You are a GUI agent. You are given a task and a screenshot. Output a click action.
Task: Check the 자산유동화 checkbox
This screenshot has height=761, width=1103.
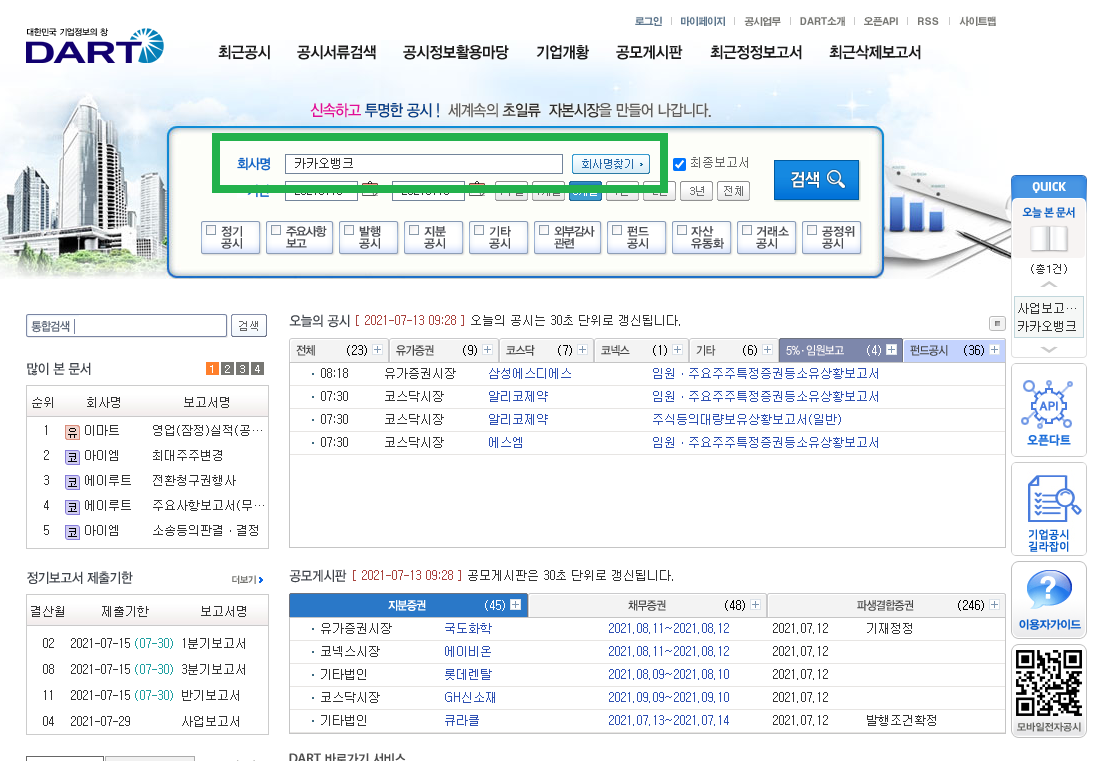(682, 230)
